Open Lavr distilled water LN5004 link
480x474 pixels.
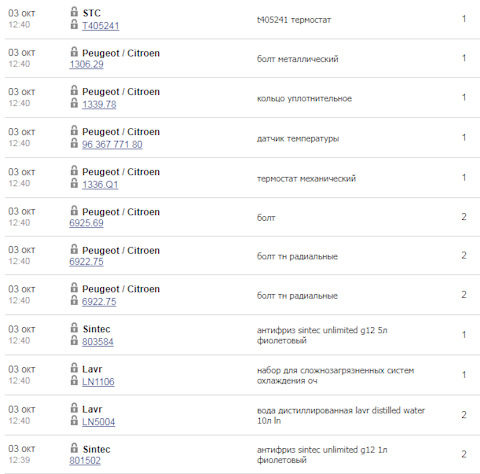click(x=98, y=422)
